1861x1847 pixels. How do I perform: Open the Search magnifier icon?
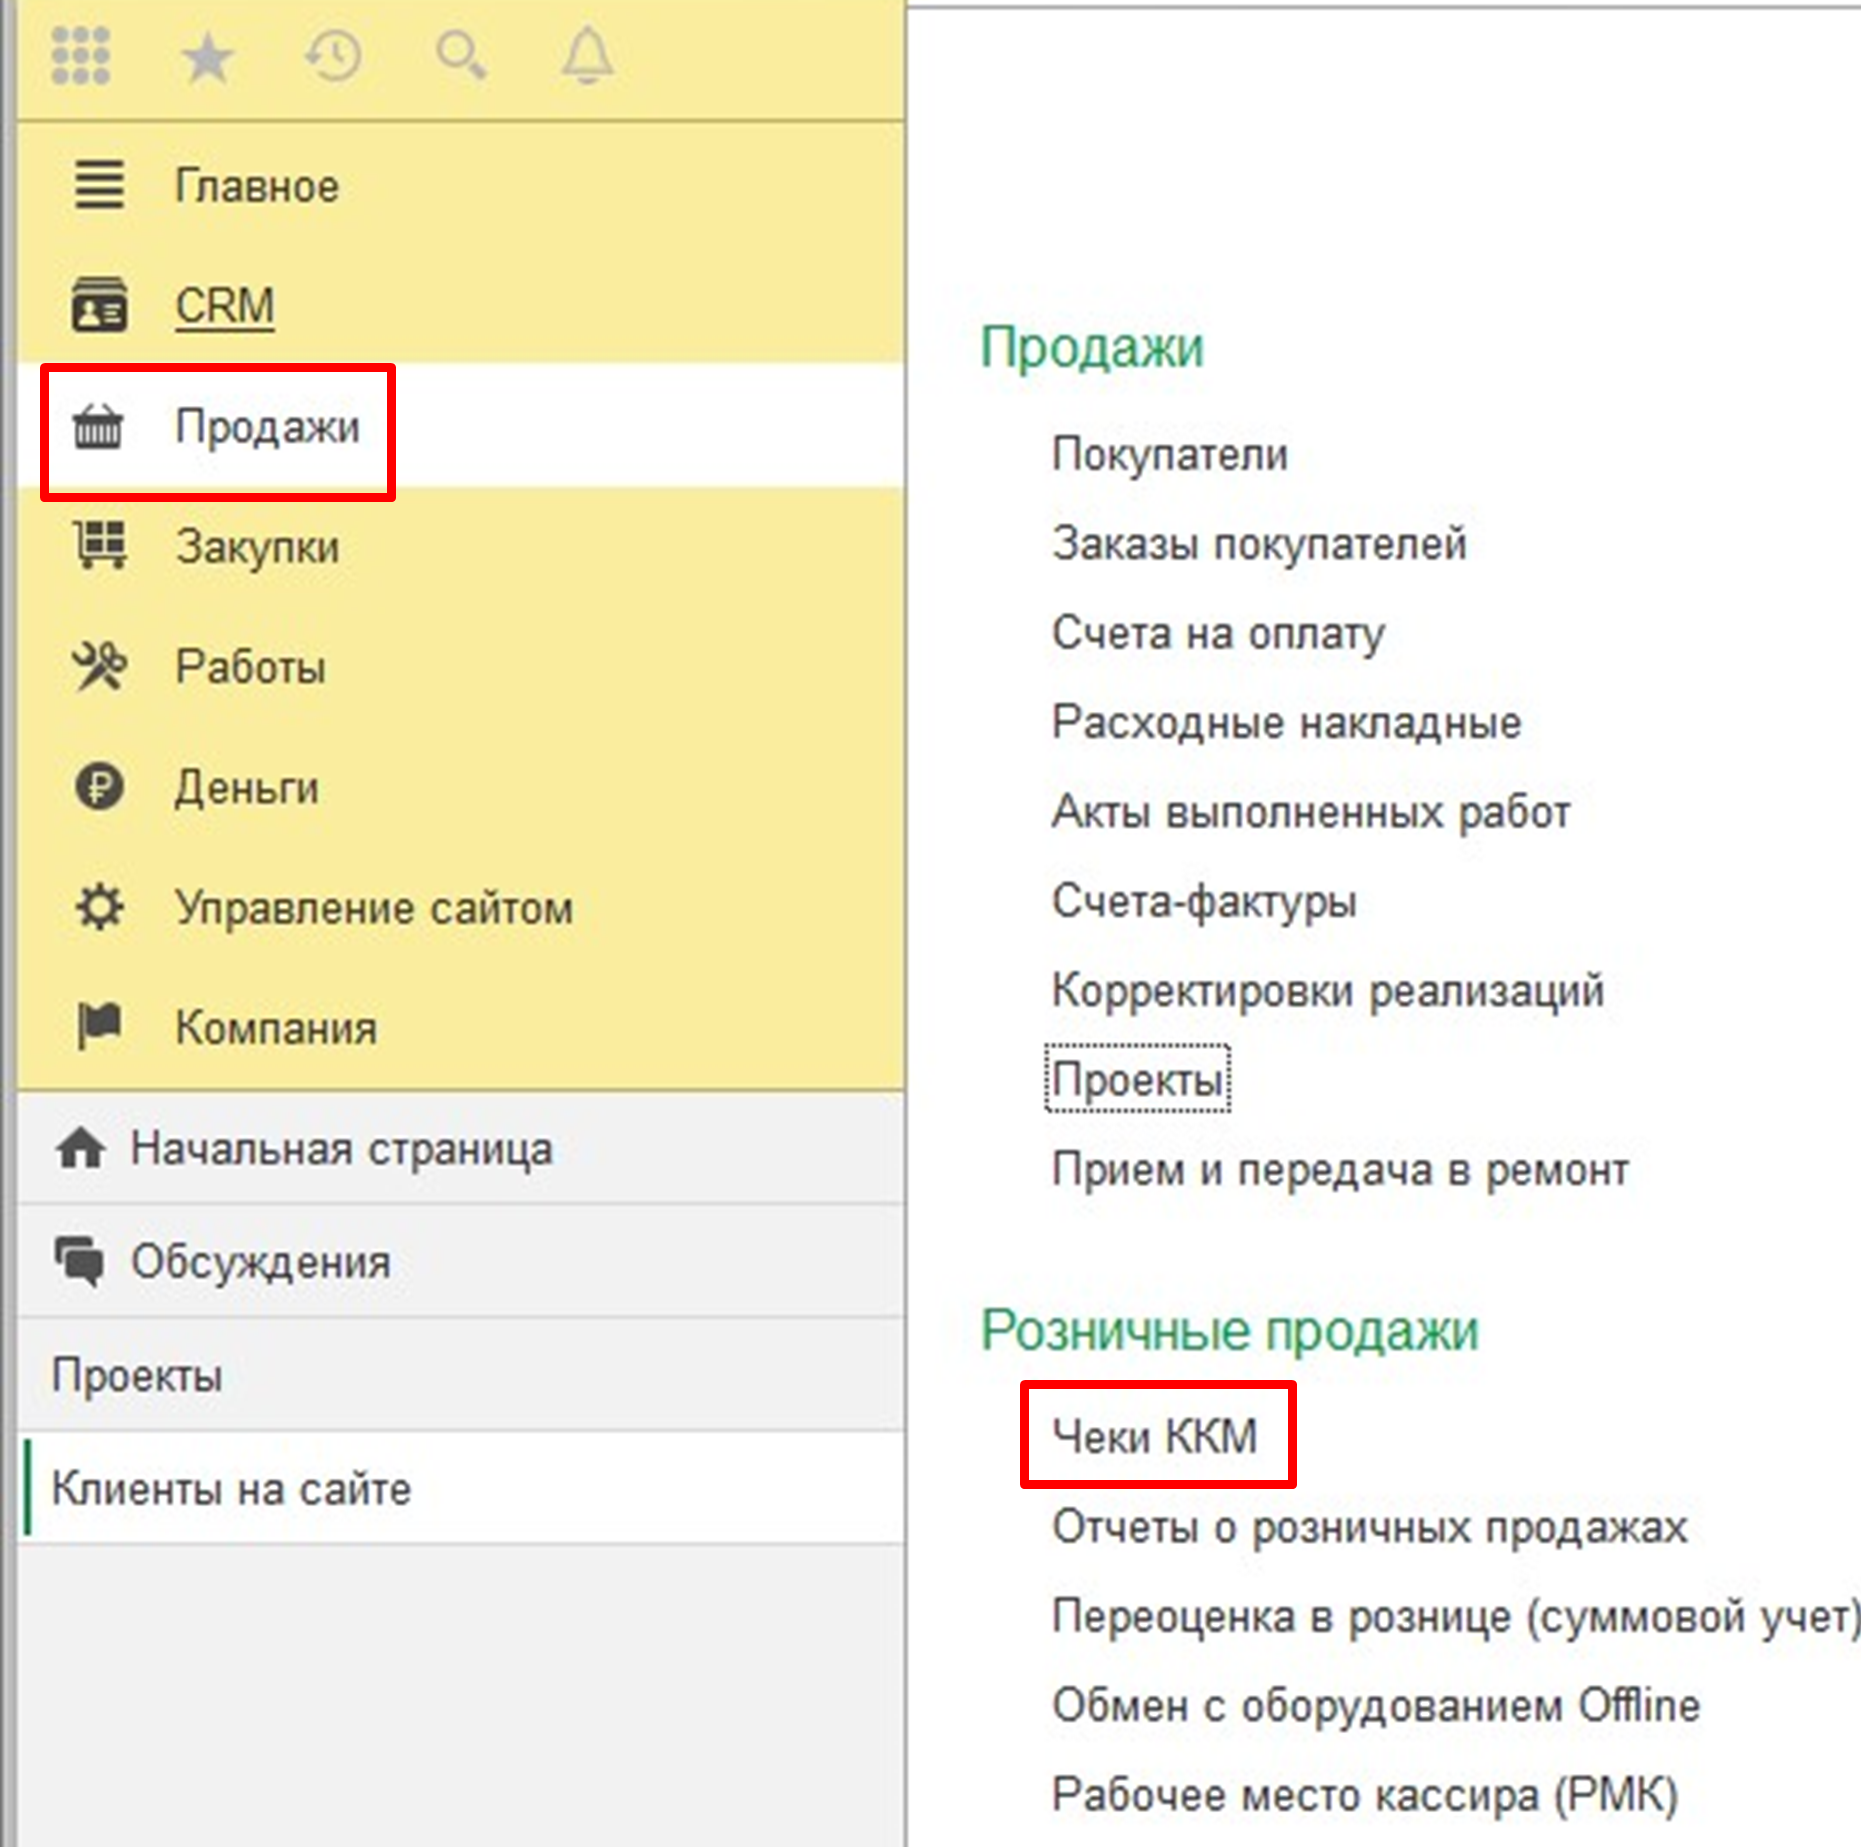[x=461, y=55]
